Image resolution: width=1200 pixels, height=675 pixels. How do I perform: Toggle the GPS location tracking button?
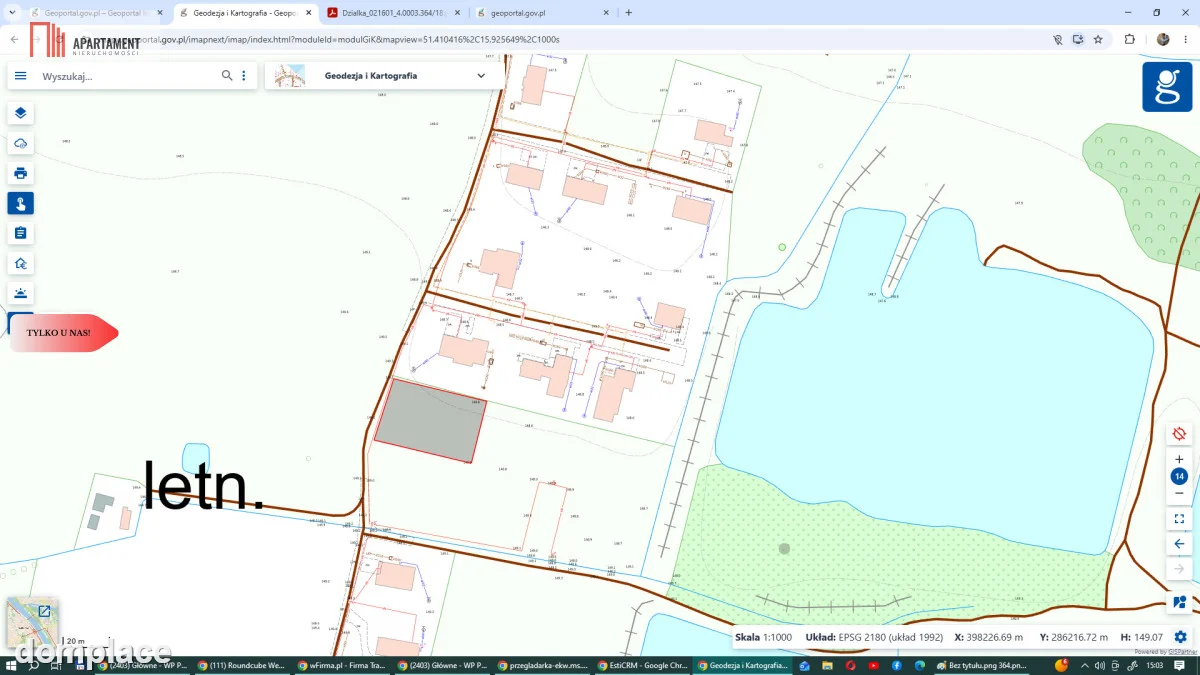[1179, 433]
